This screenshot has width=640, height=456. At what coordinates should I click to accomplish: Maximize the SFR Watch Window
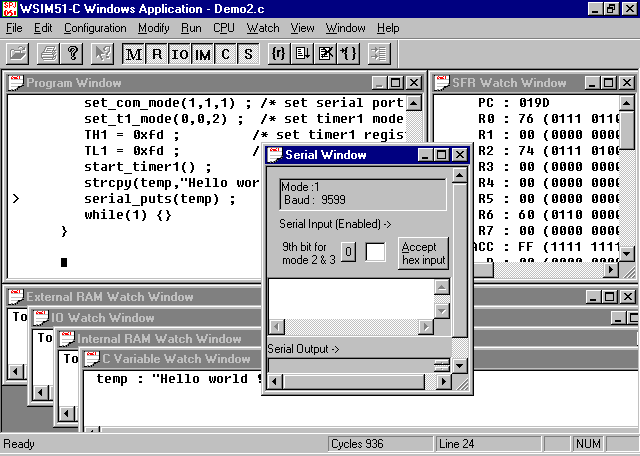(x=608, y=83)
